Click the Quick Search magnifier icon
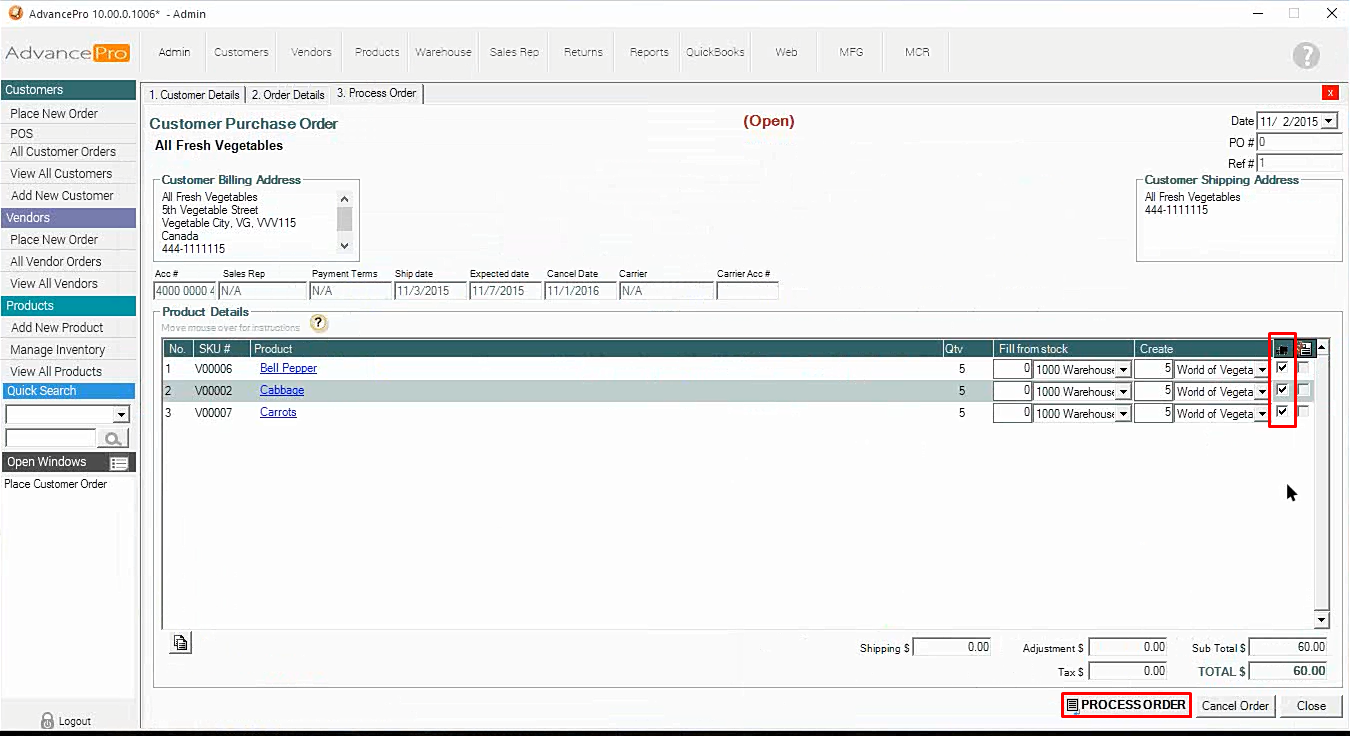 [114, 438]
